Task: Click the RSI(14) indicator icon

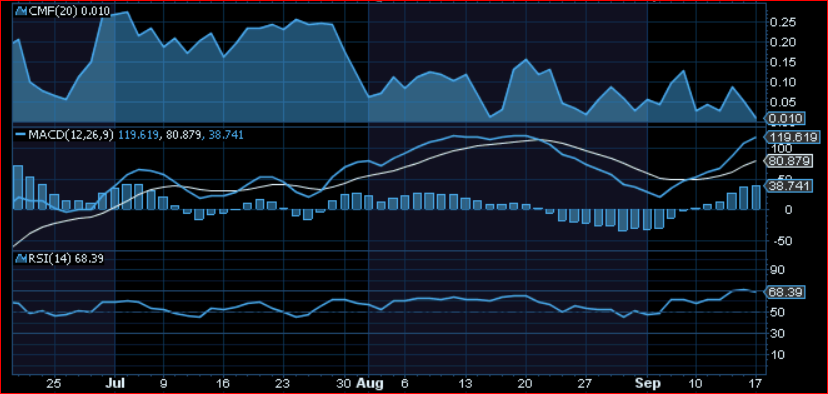Action: 21,259
